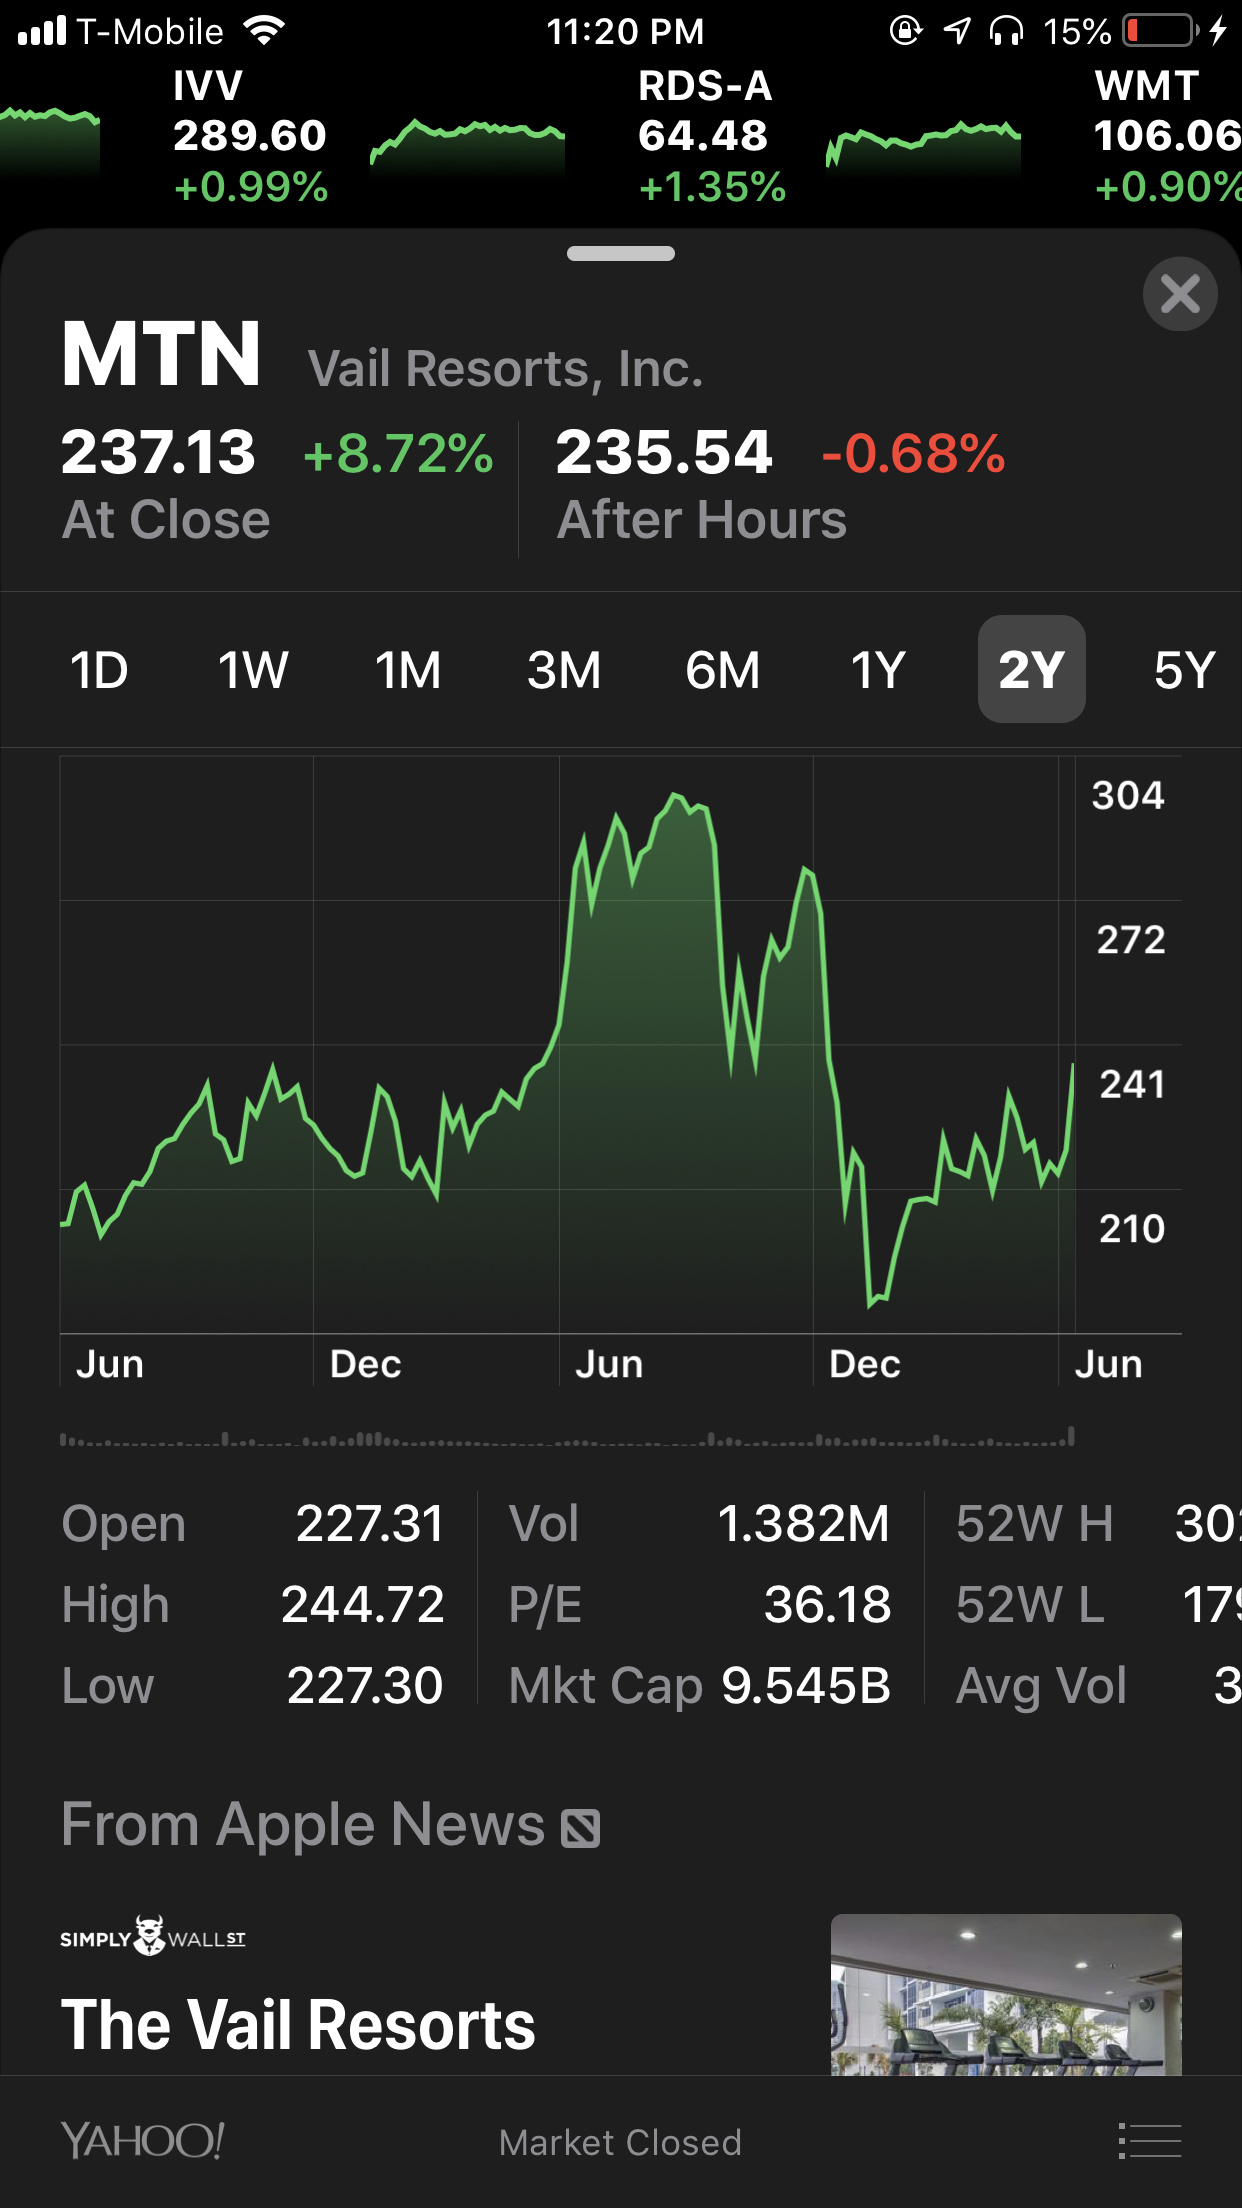This screenshot has width=1242, height=2208.
Task: Tap the Wi-Fi icon in status bar
Action: click(x=264, y=31)
